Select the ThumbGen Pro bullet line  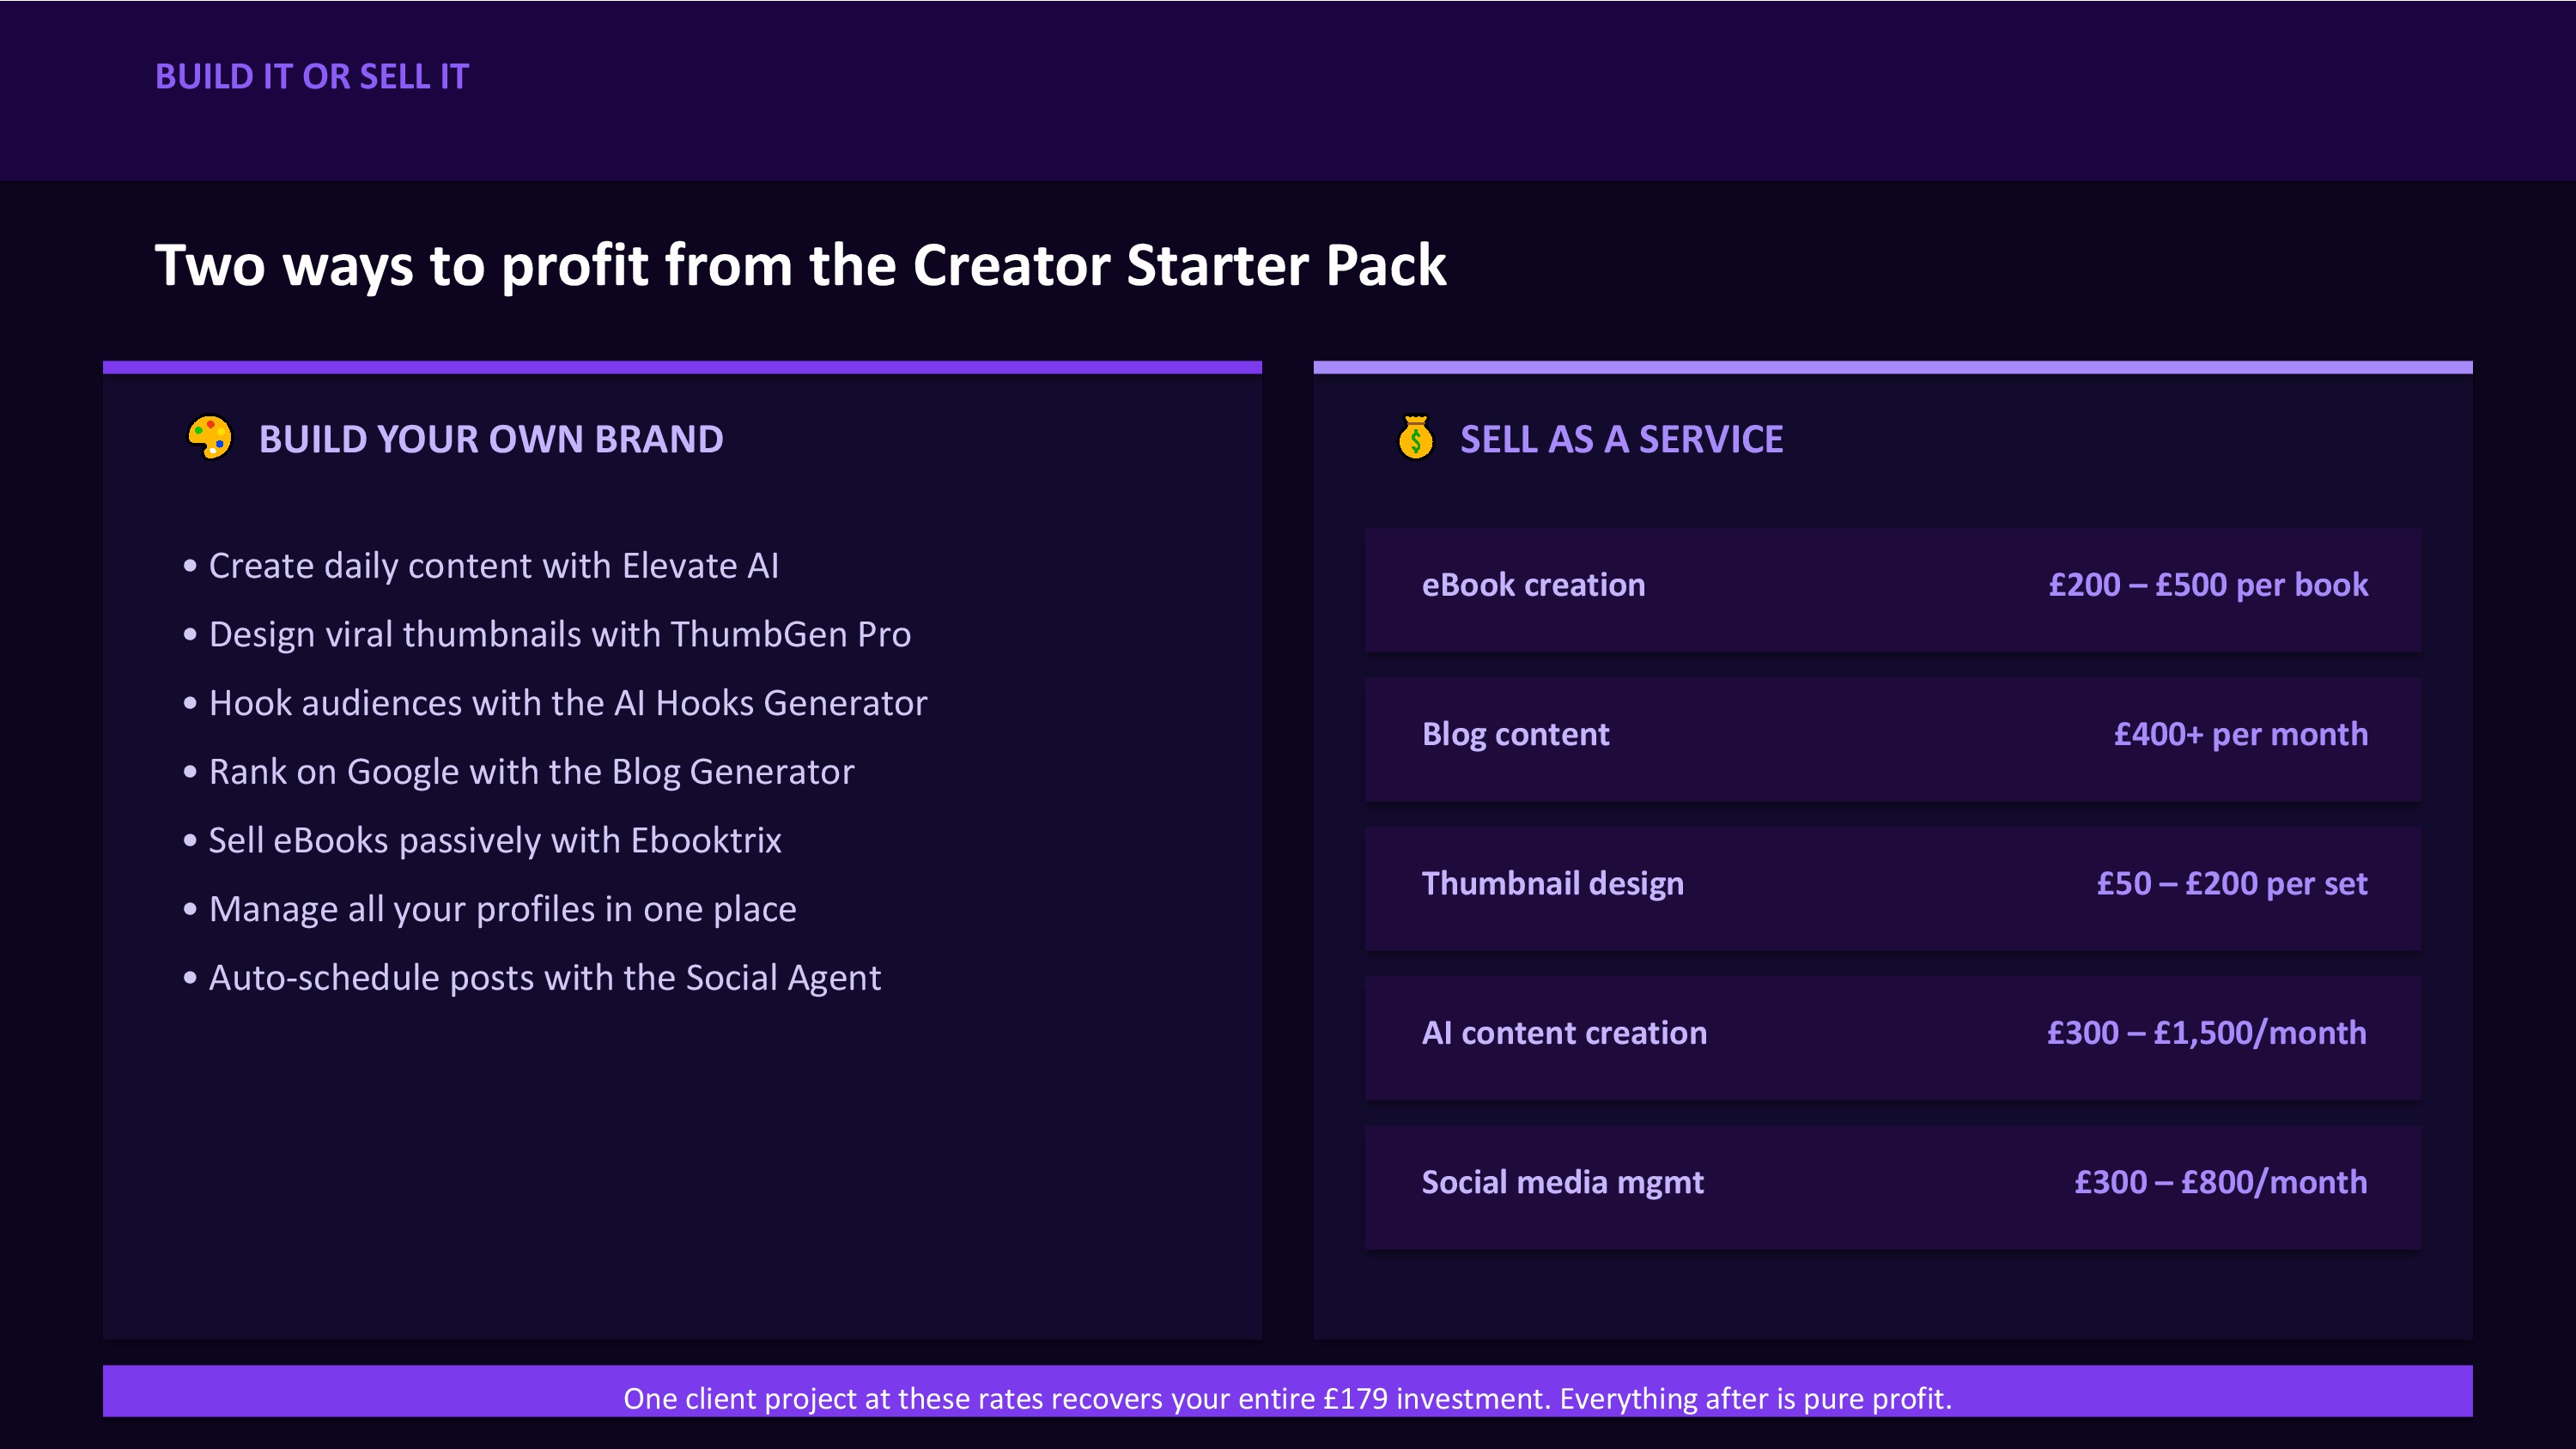pyautogui.click(x=548, y=635)
